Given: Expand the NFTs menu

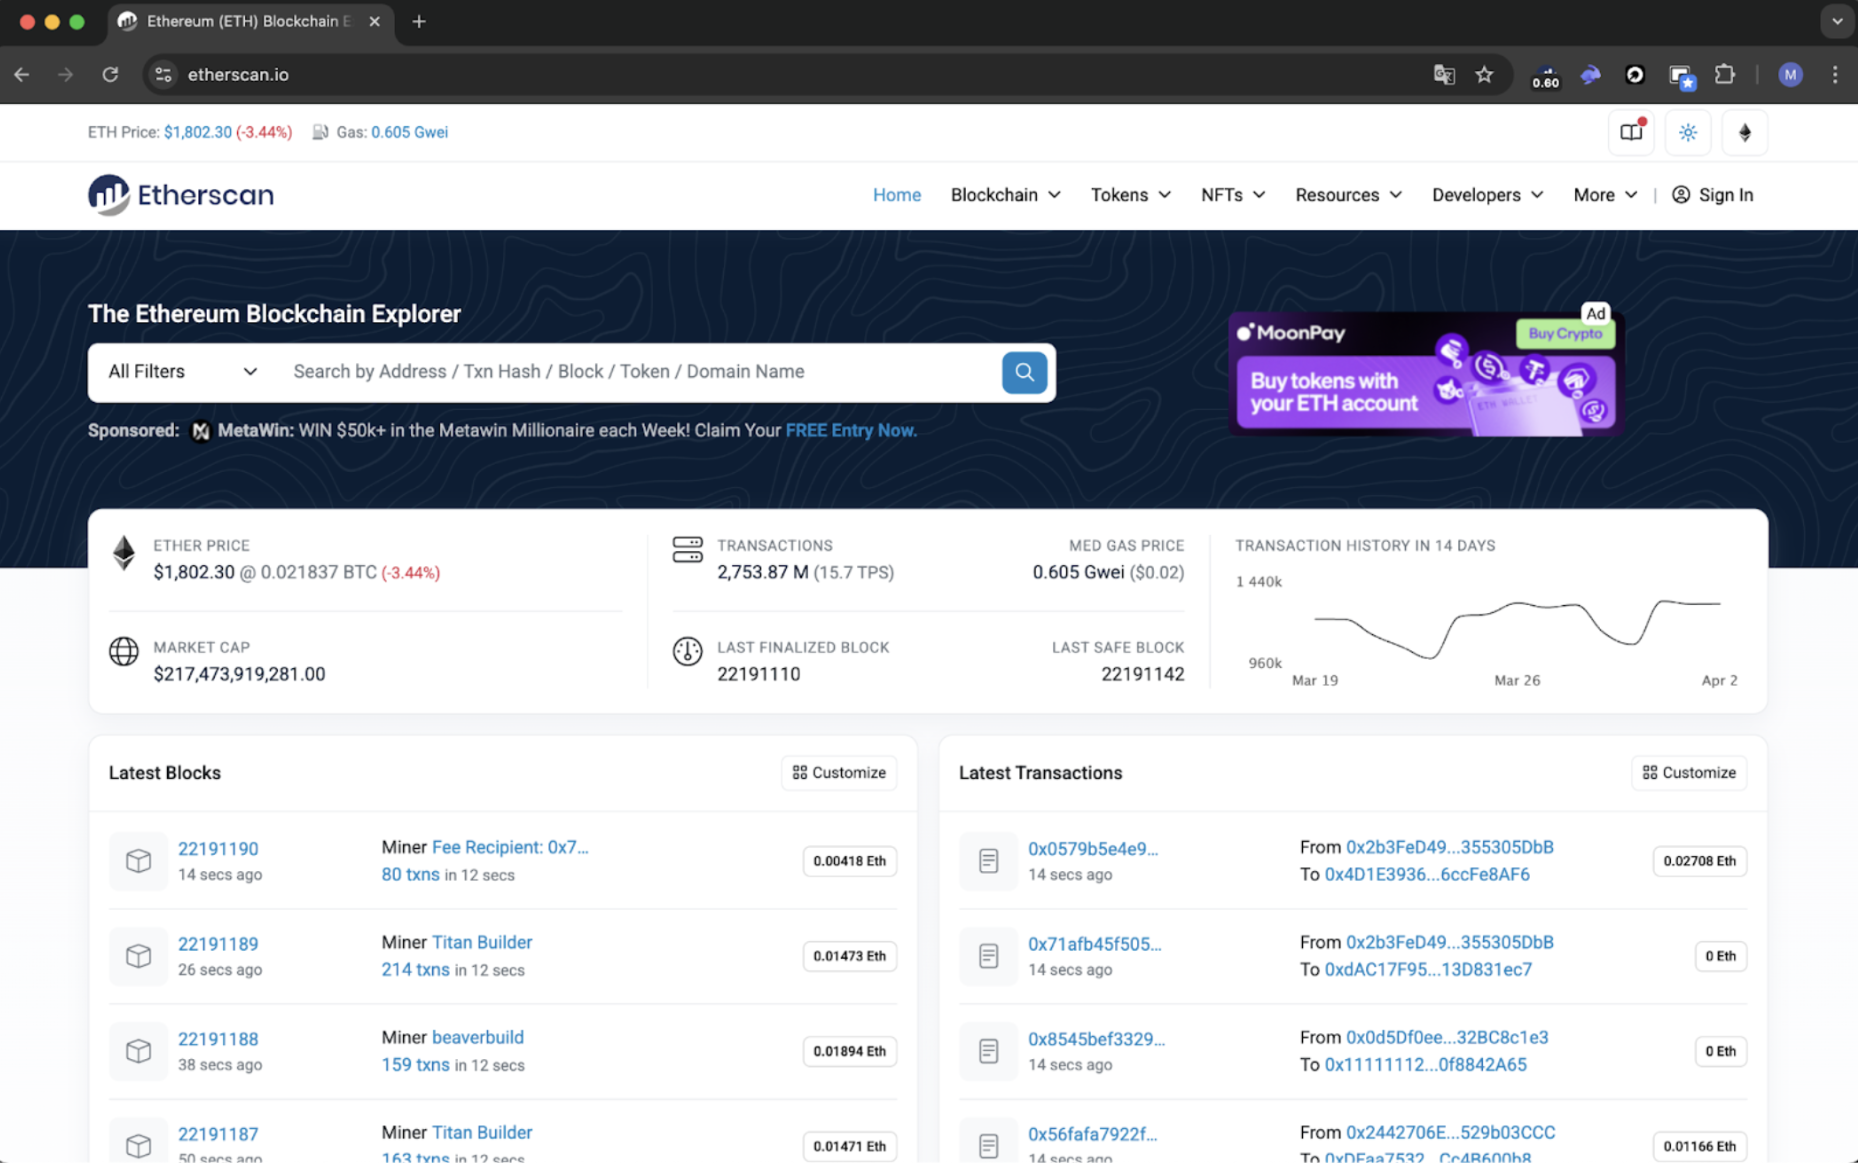Looking at the screenshot, I should pyautogui.click(x=1232, y=195).
